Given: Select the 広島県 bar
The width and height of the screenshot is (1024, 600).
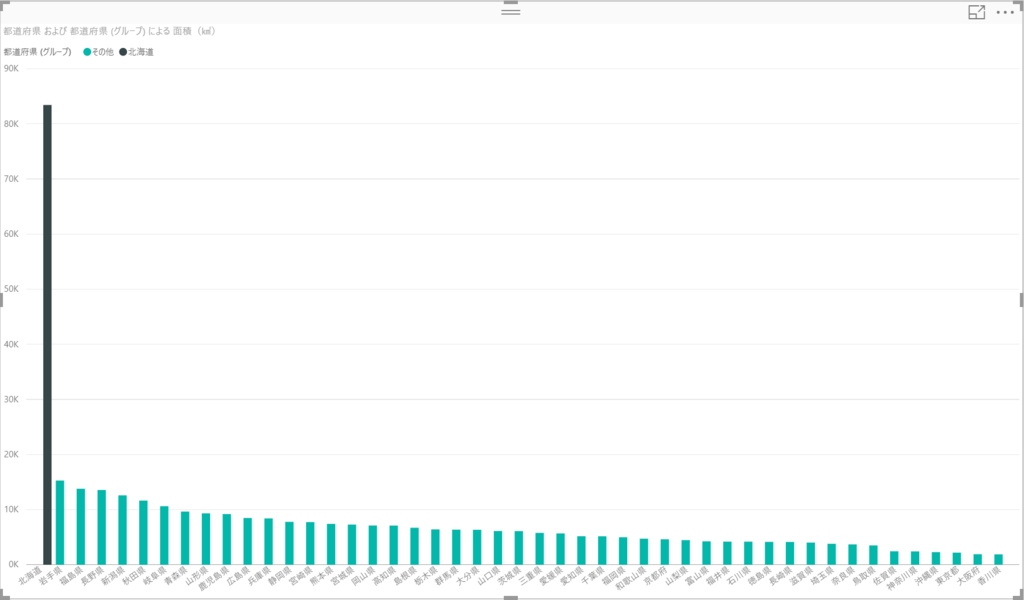Looking at the screenshot, I should click(x=248, y=541).
